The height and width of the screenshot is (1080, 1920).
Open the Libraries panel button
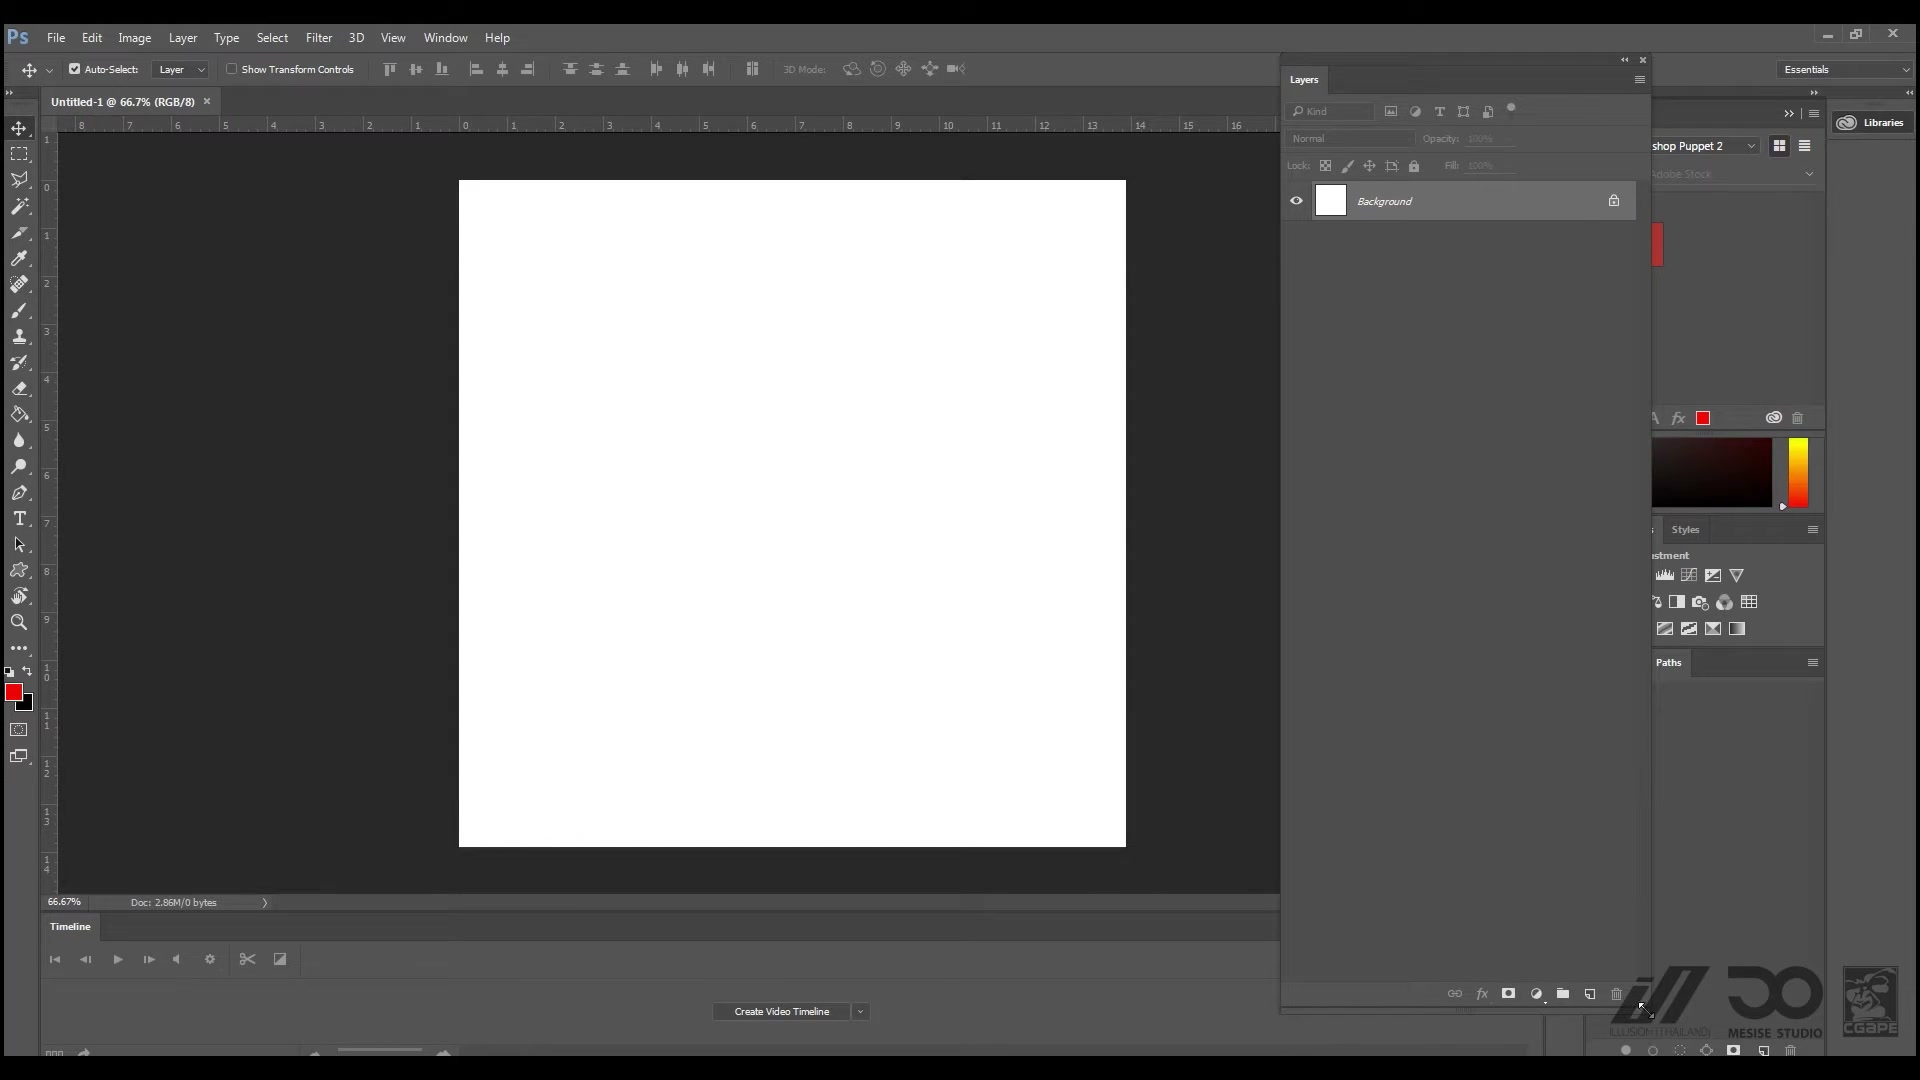(x=1871, y=122)
